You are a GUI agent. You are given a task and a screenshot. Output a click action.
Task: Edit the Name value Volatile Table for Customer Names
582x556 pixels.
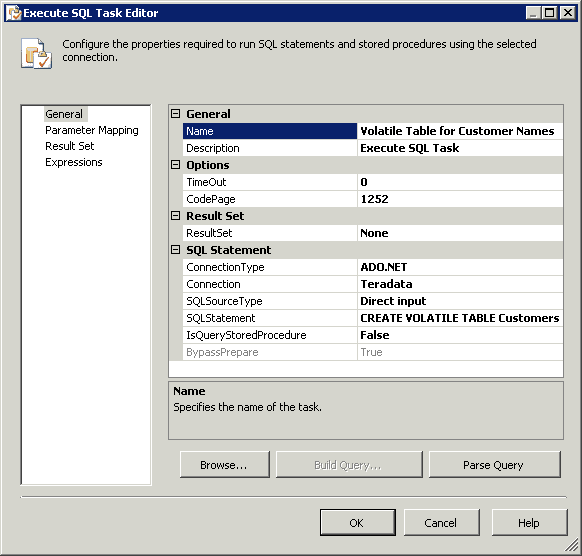(460, 131)
